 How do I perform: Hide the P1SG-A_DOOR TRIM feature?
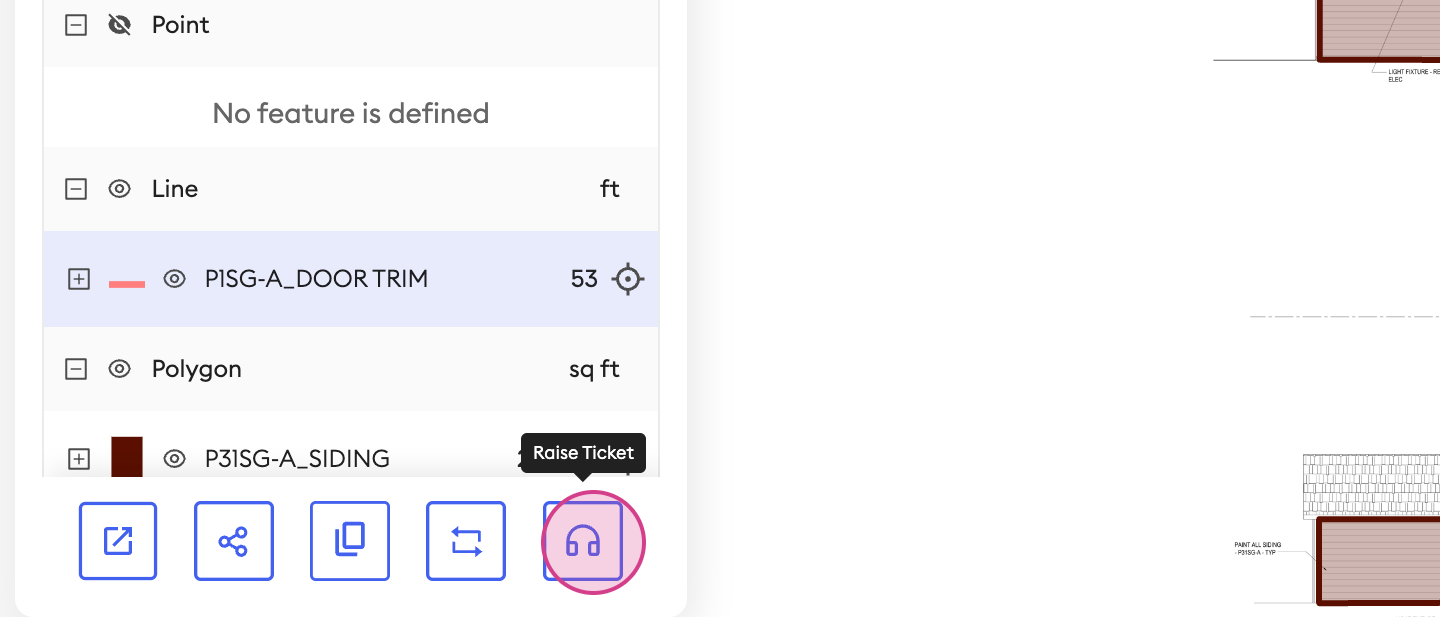coord(175,279)
